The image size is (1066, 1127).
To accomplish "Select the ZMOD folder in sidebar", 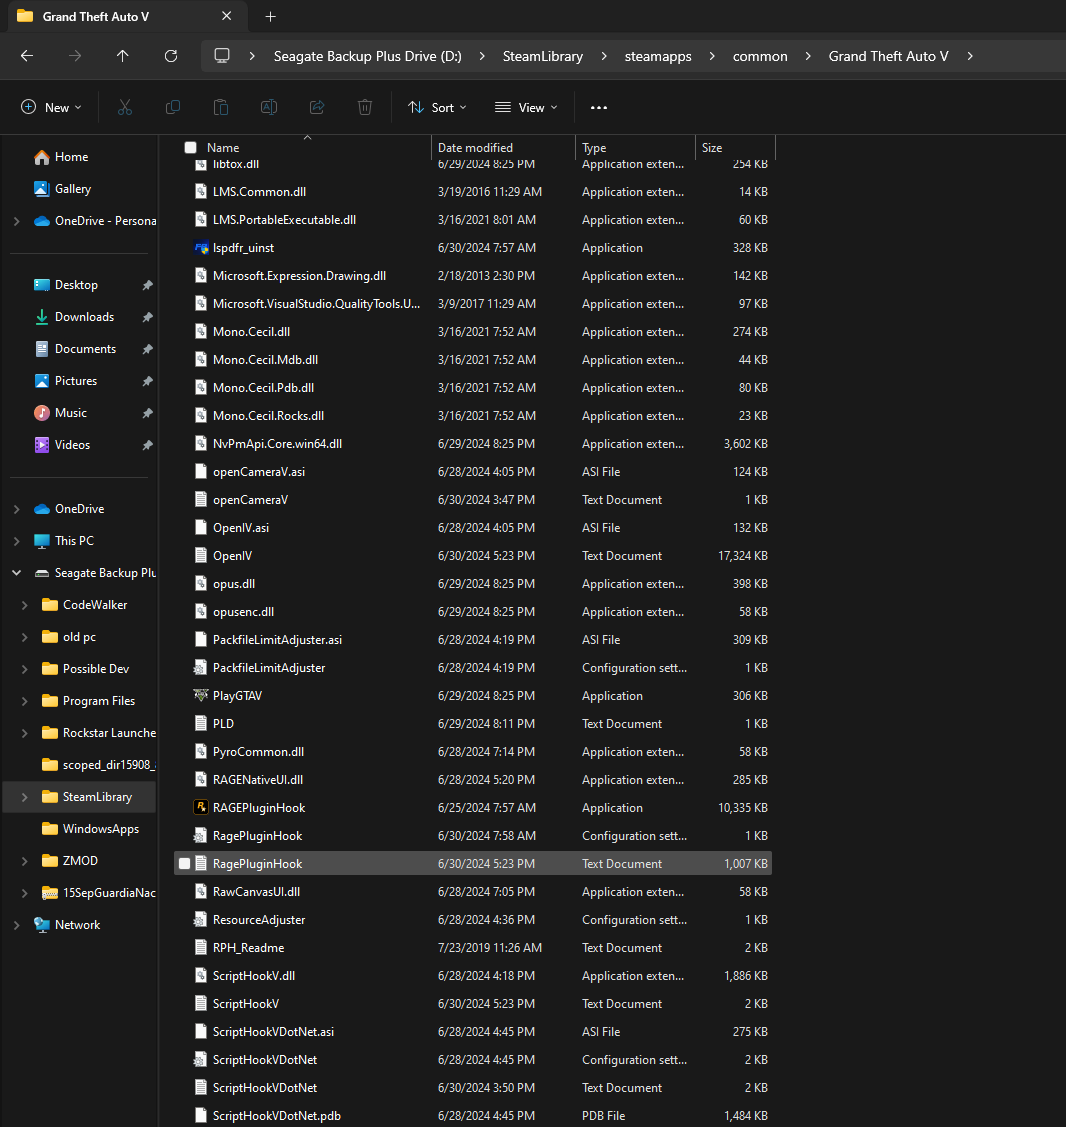I will tap(80, 861).
